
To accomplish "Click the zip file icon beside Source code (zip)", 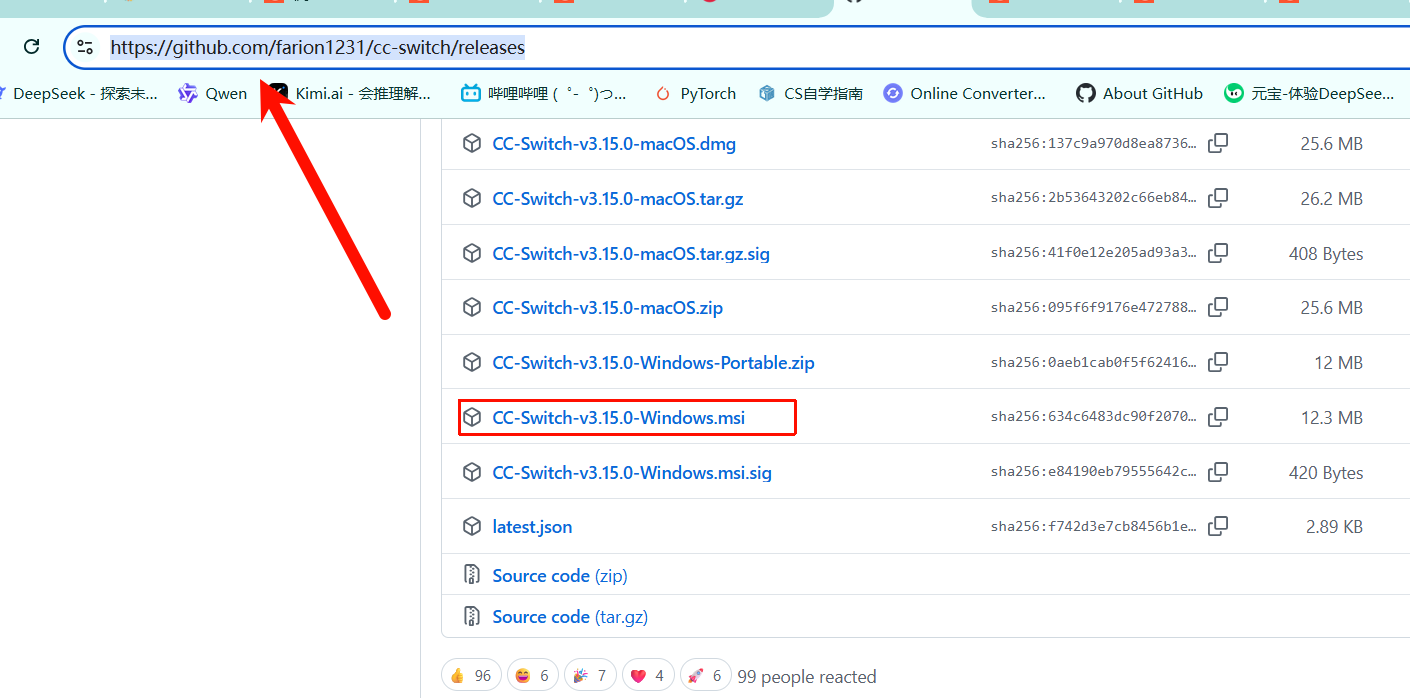I will [x=472, y=575].
